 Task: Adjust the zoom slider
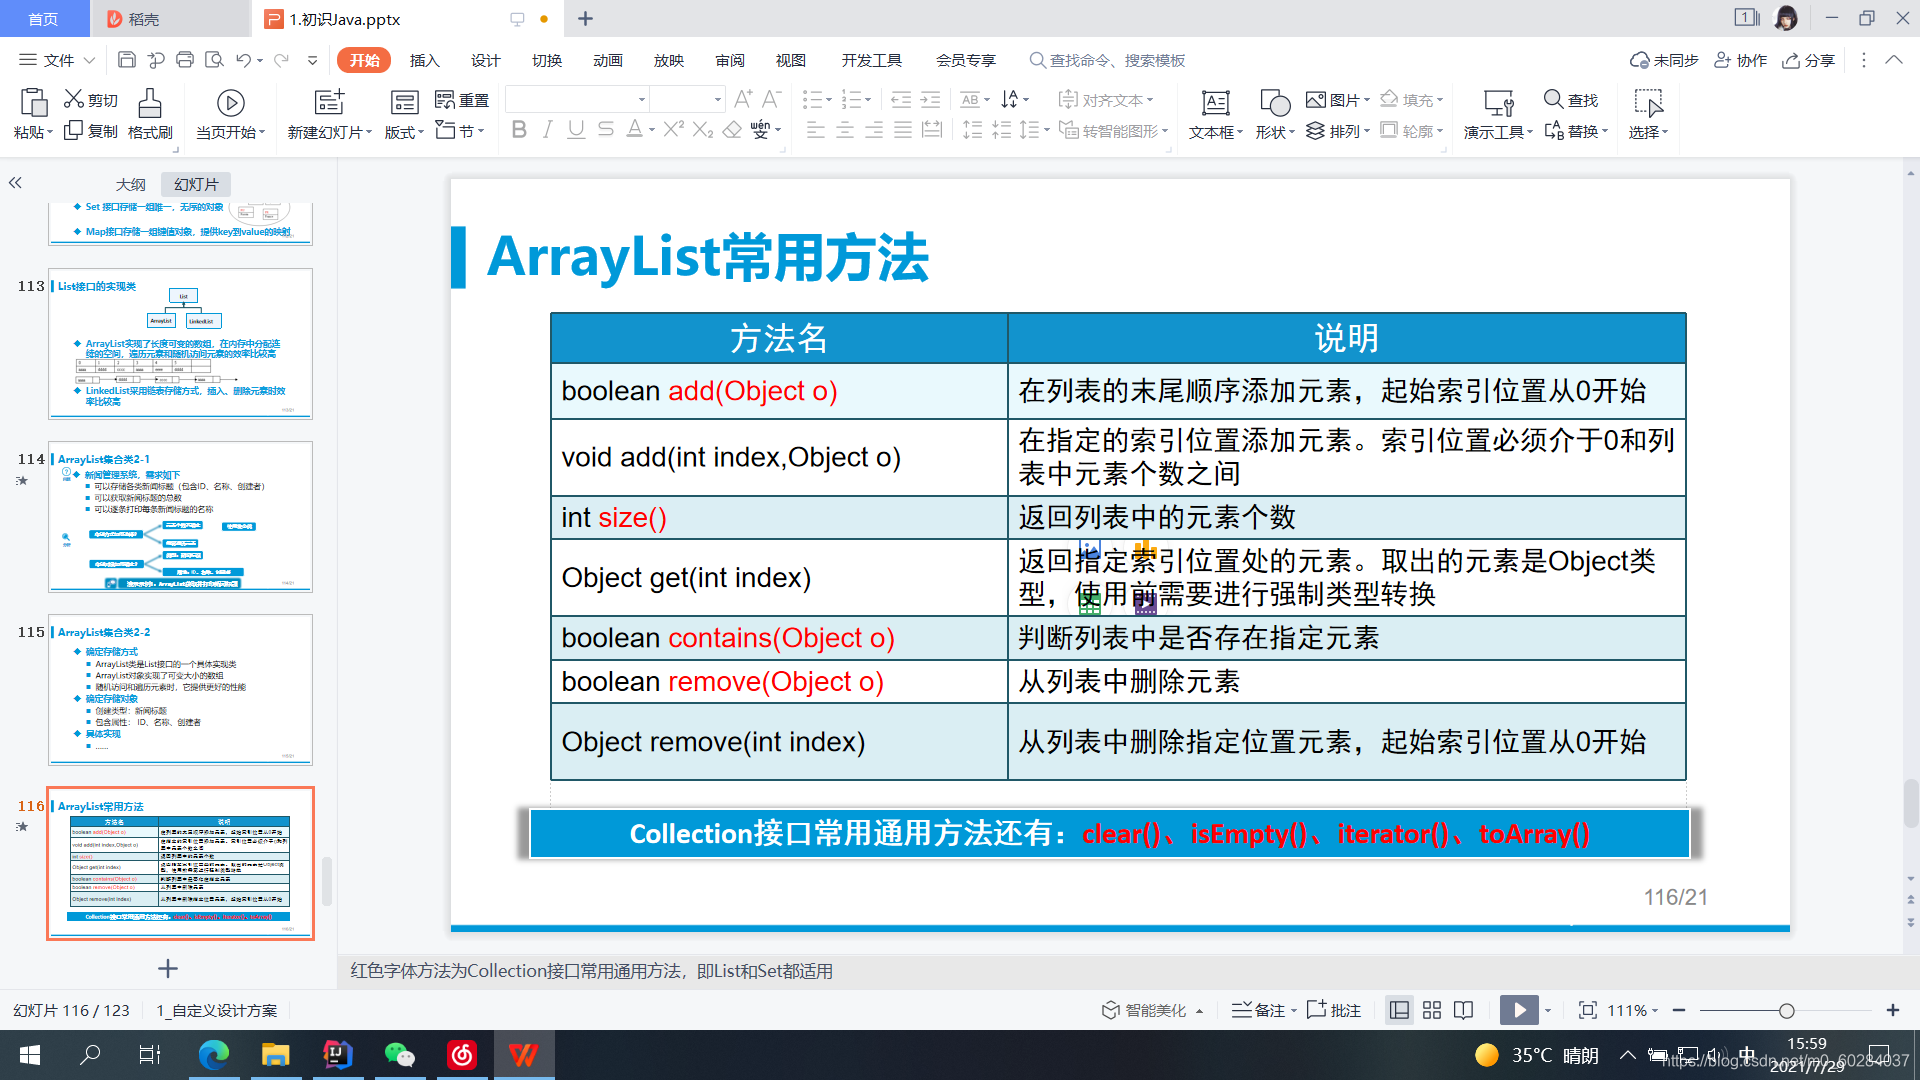1786,1011
